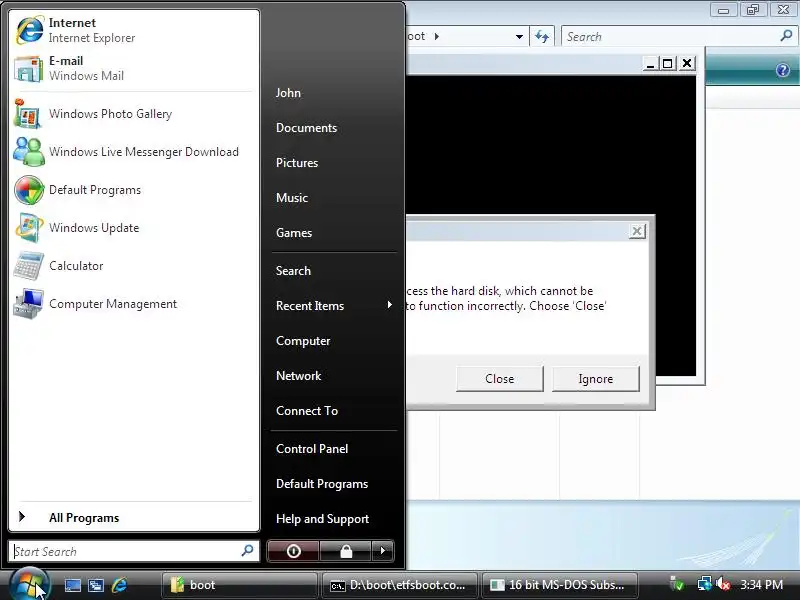The image size is (800, 600).
Task: Open Windows Live Messenger Download
Action: pyautogui.click(x=134, y=152)
